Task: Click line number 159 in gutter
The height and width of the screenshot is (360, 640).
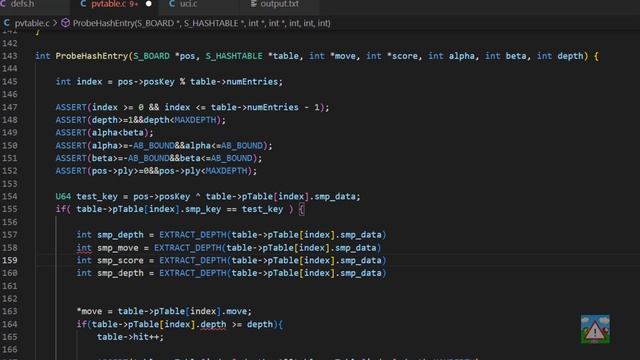Action: click(x=10, y=260)
